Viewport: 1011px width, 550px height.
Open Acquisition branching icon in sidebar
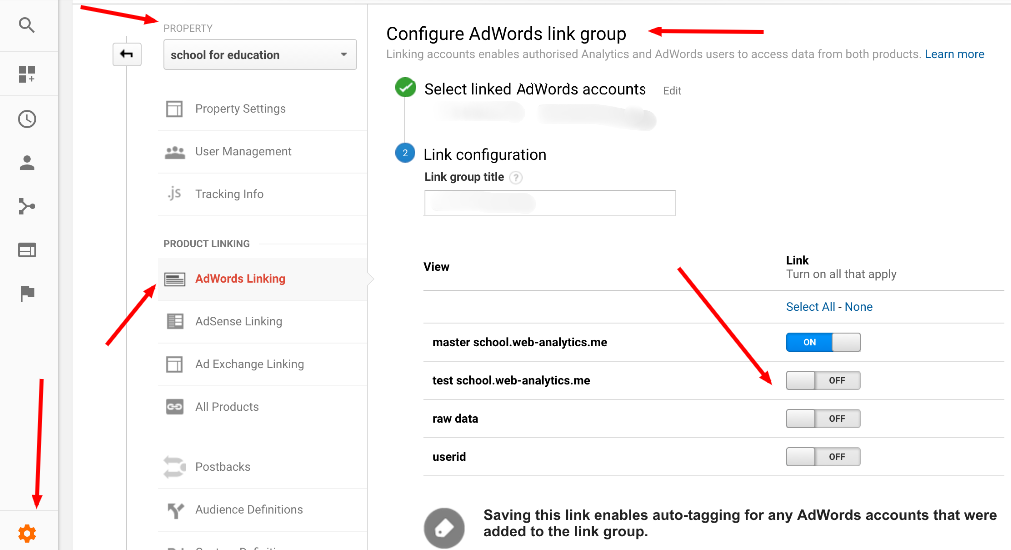coord(27,206)
